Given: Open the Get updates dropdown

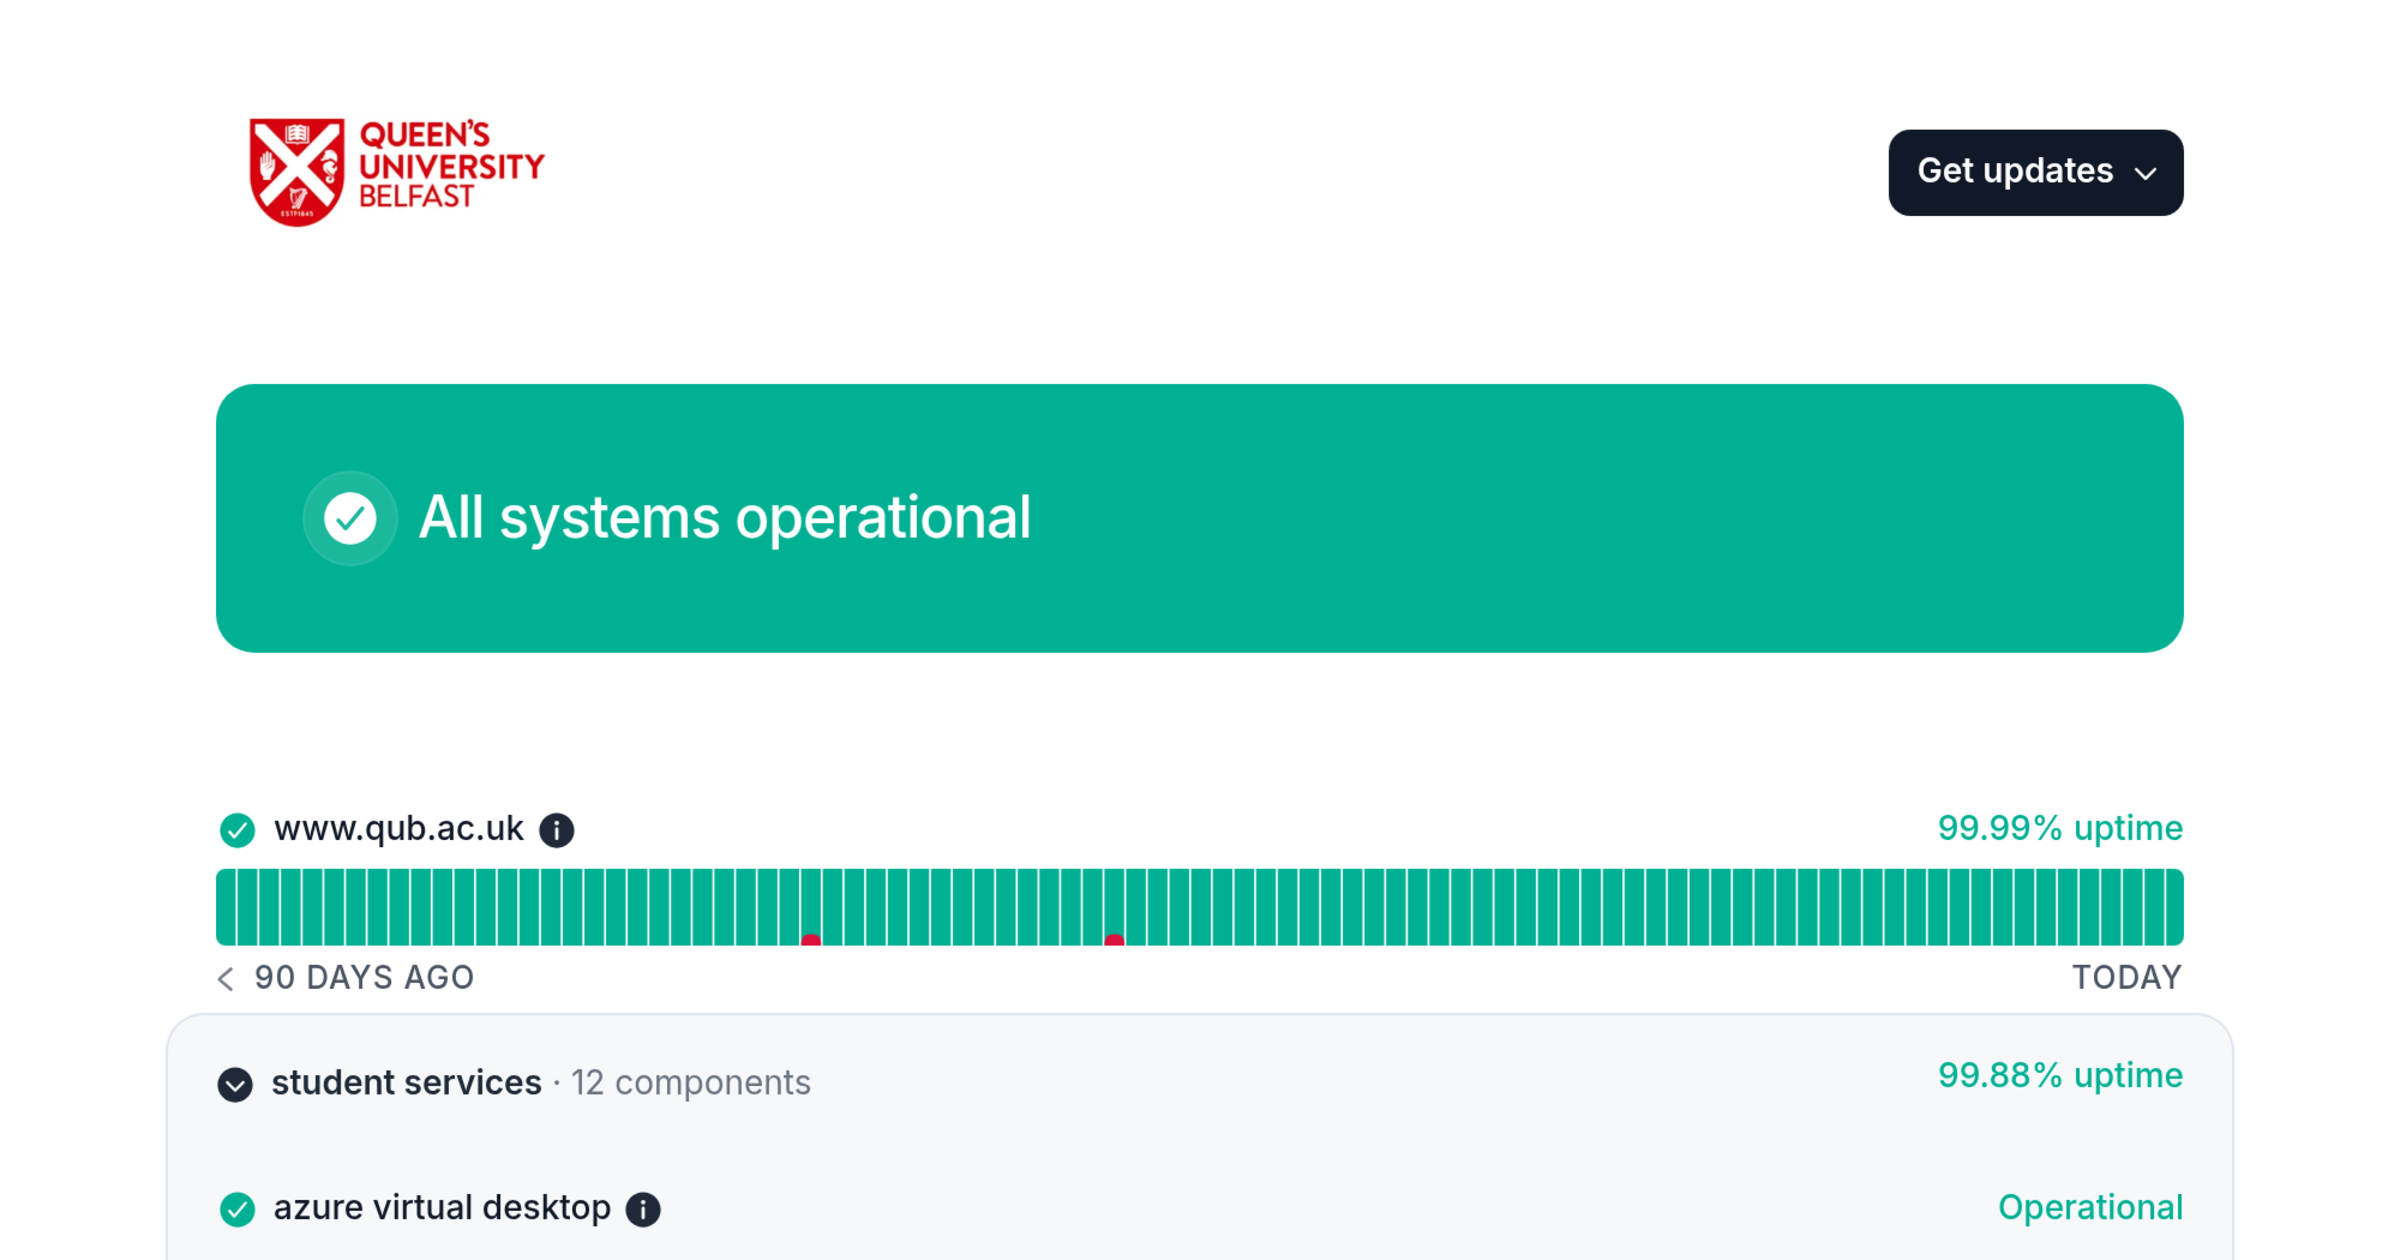Looking at the screenshot, I should pos(2035,172).
